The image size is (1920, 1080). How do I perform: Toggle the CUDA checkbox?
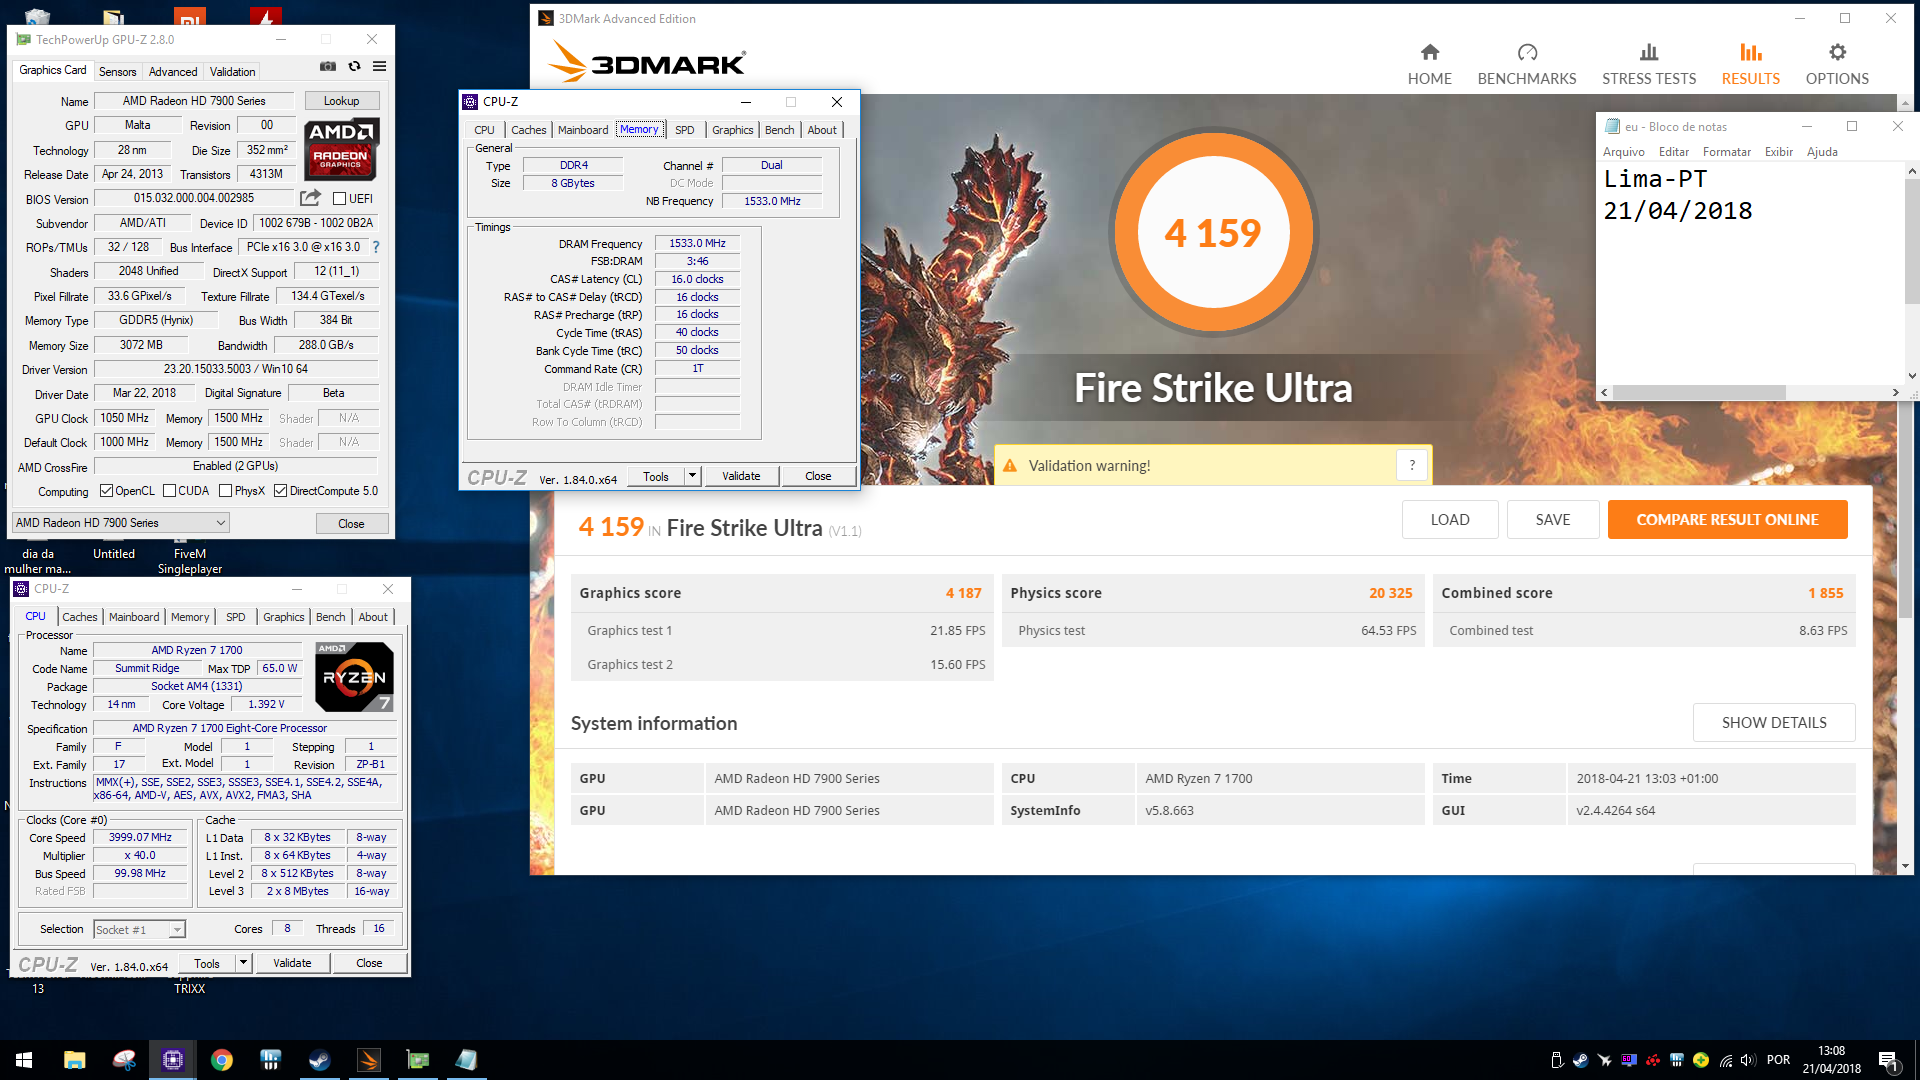[x=169, y=491]
